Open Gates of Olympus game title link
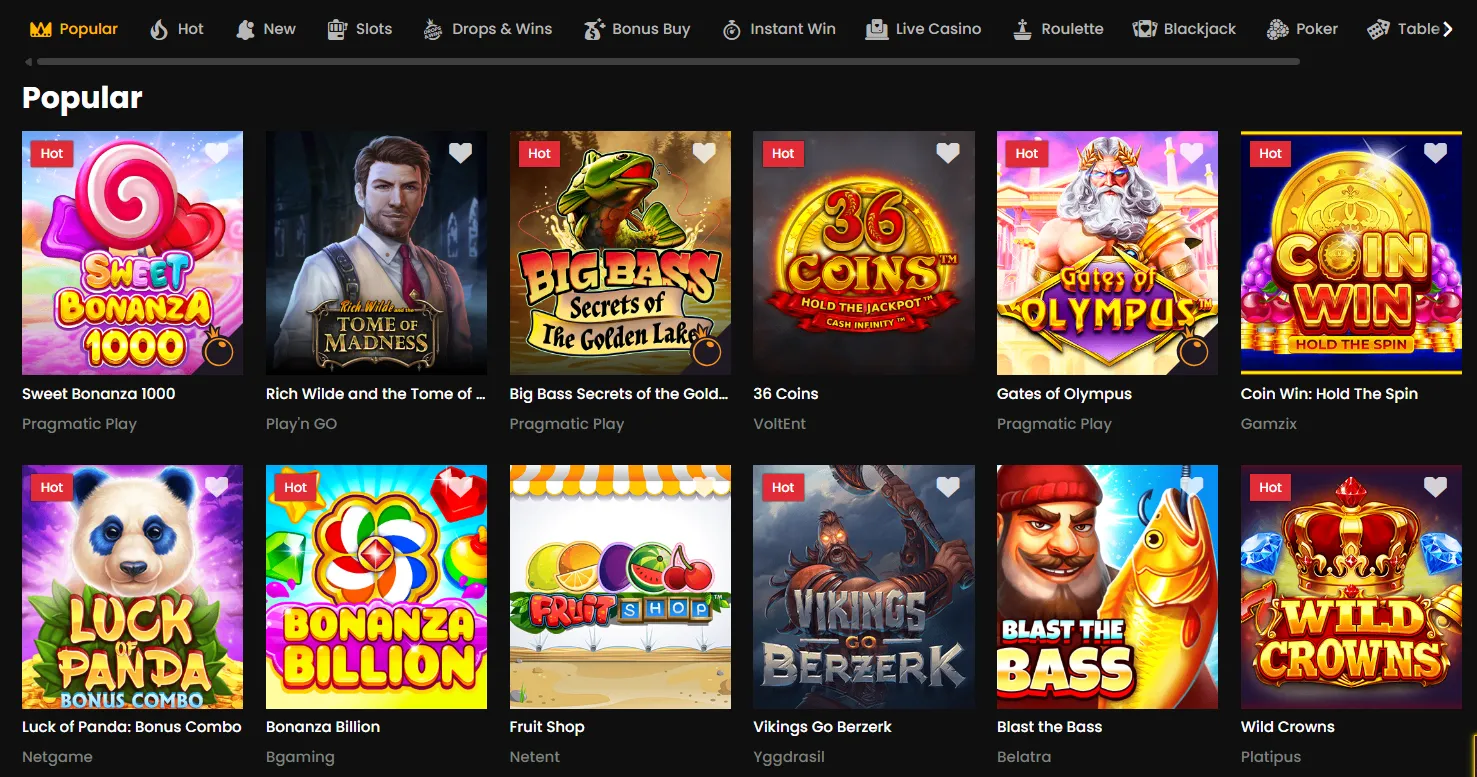The width and height of the screenshot is (1477, 777). 1064,394
